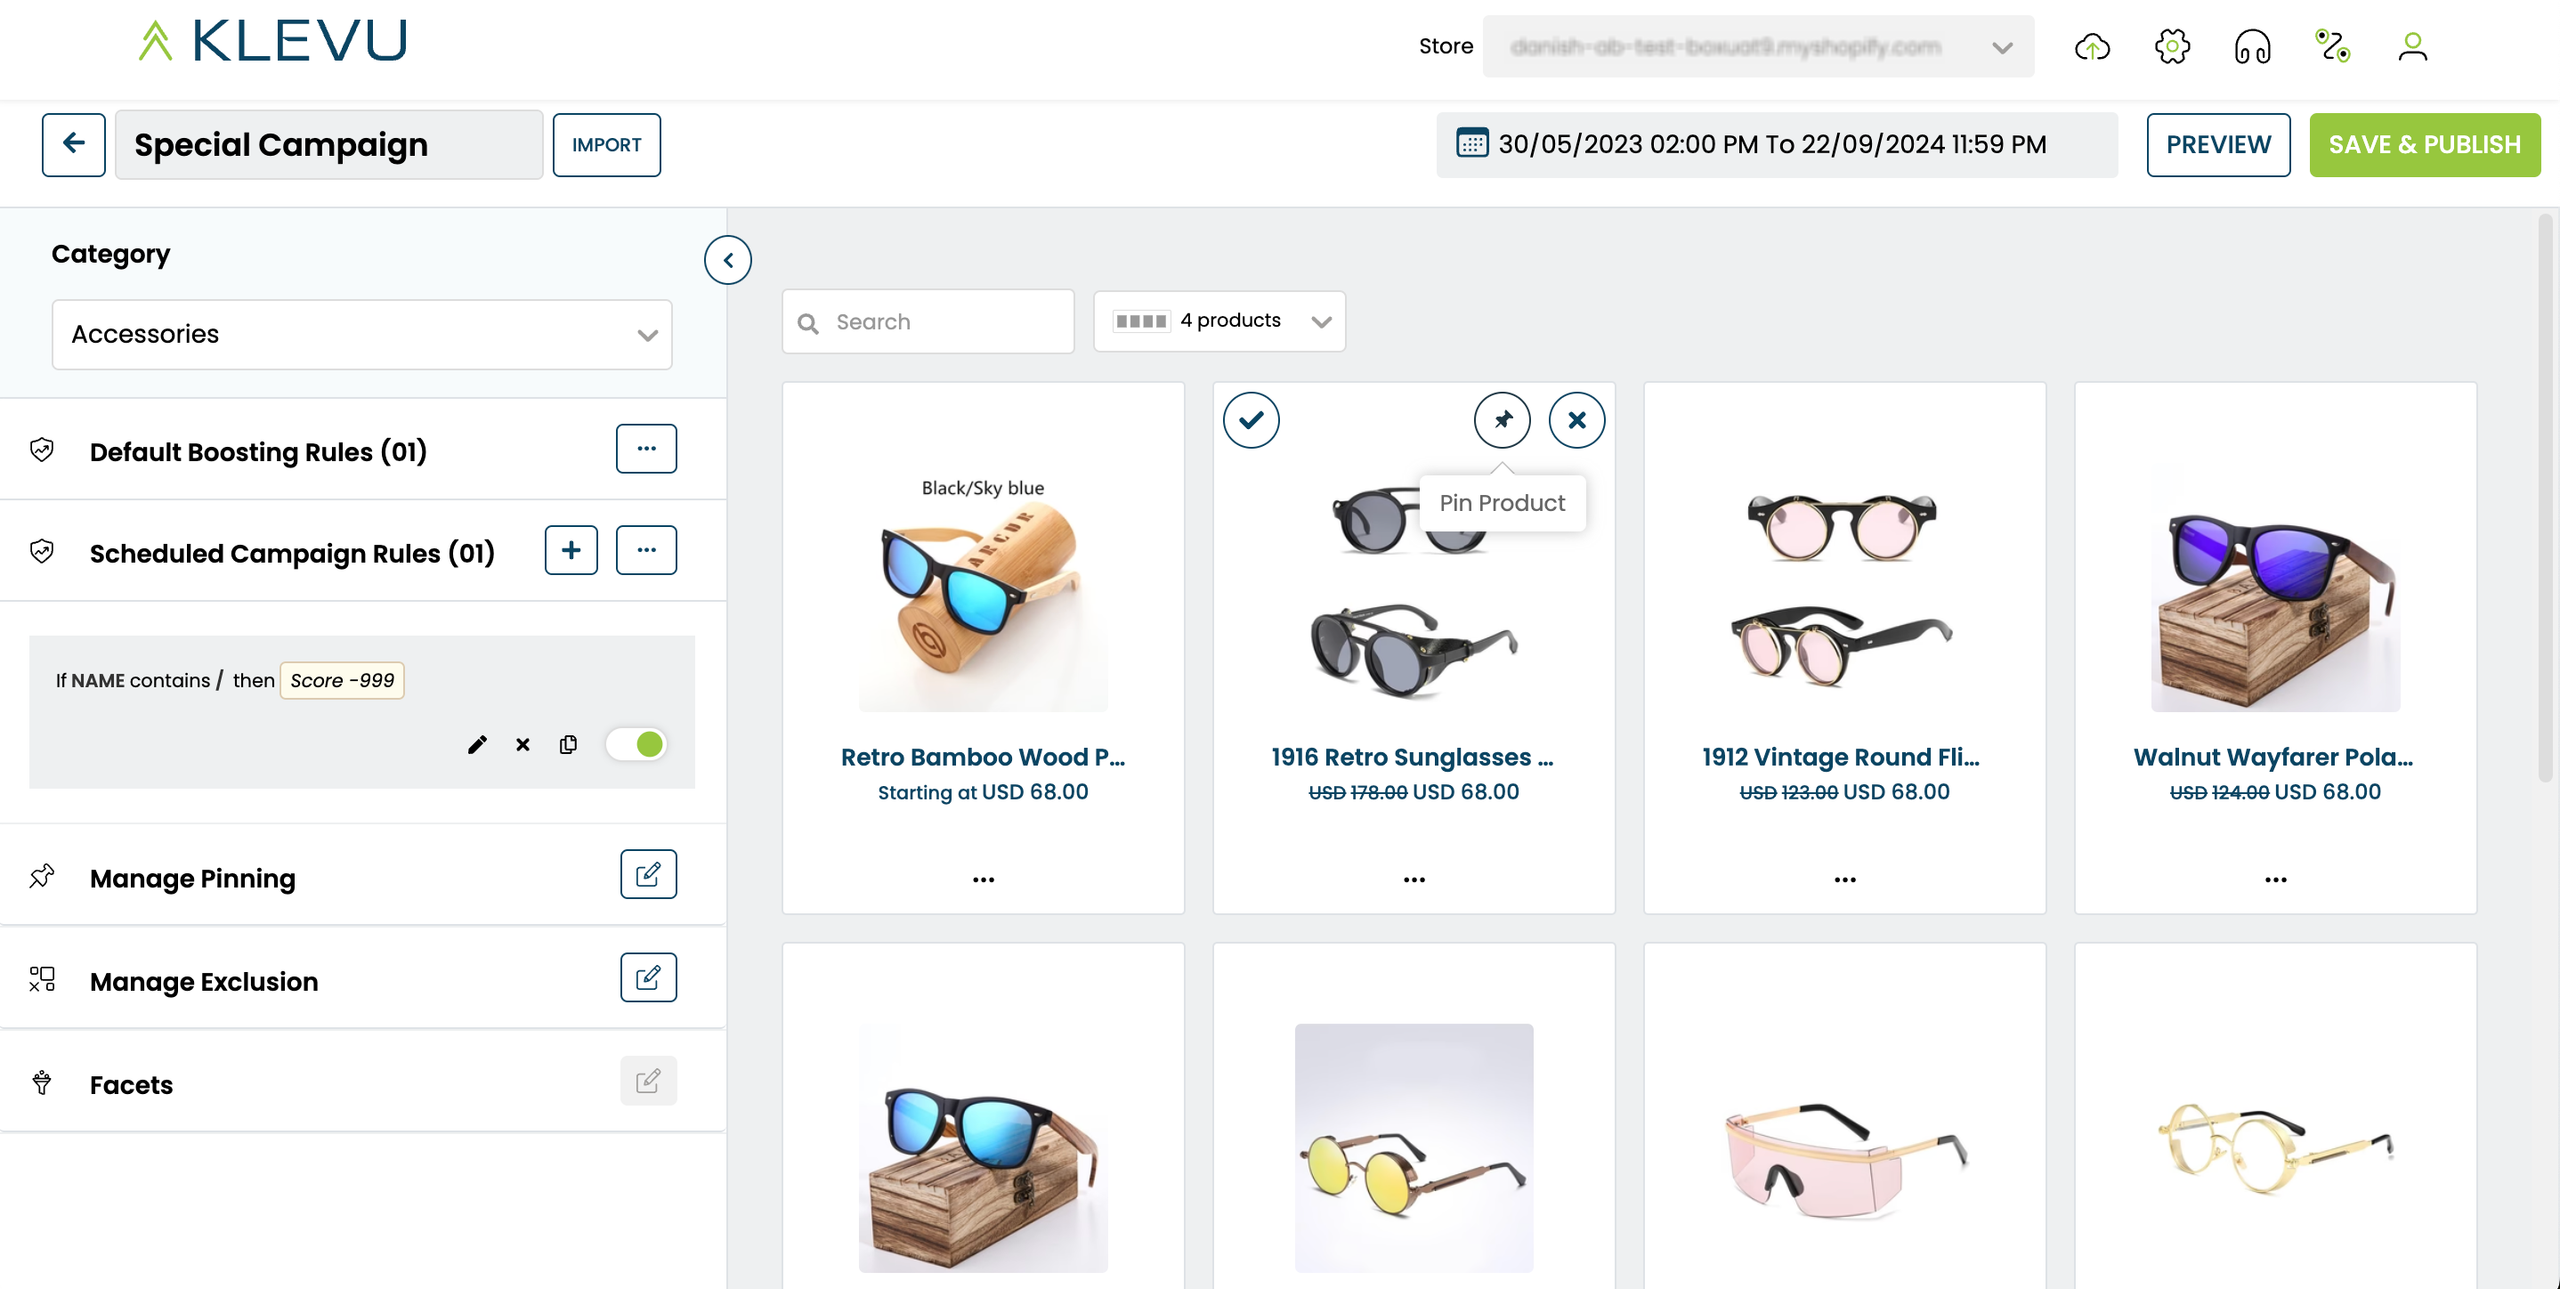Open Scheduled Campaign Rules more options menu
This screenshot has width=2560, height=1289.
click(x=646, y=550)
